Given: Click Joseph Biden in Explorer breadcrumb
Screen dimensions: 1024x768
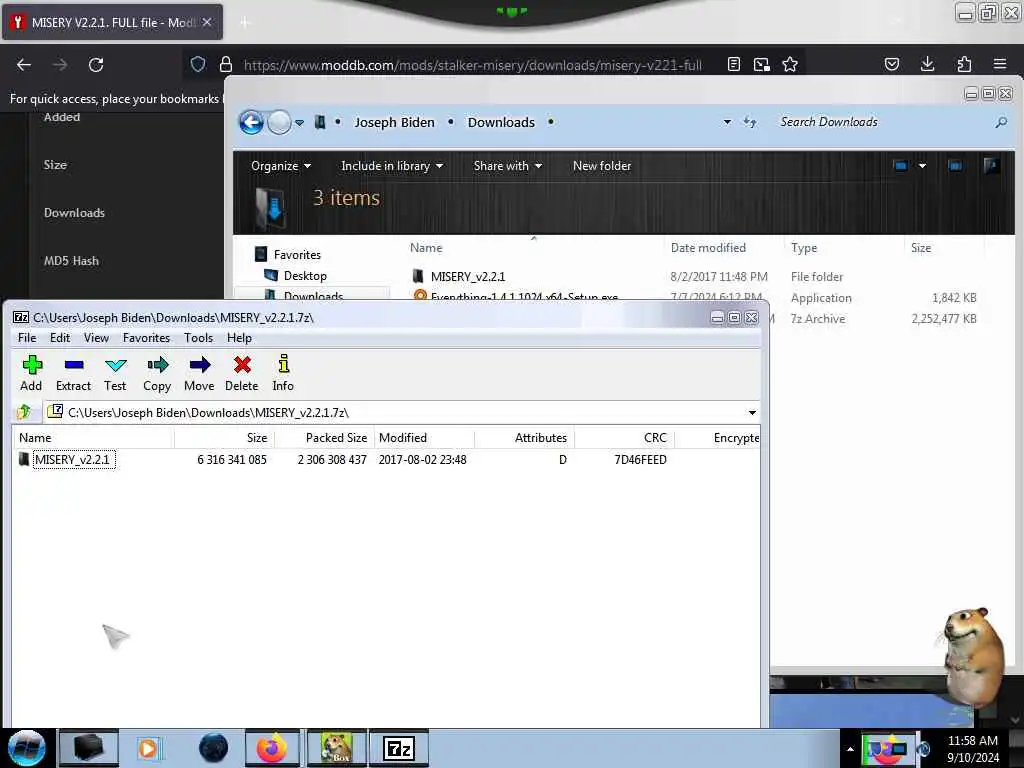Looking at the screenshot, I should [x=394, y=122].
